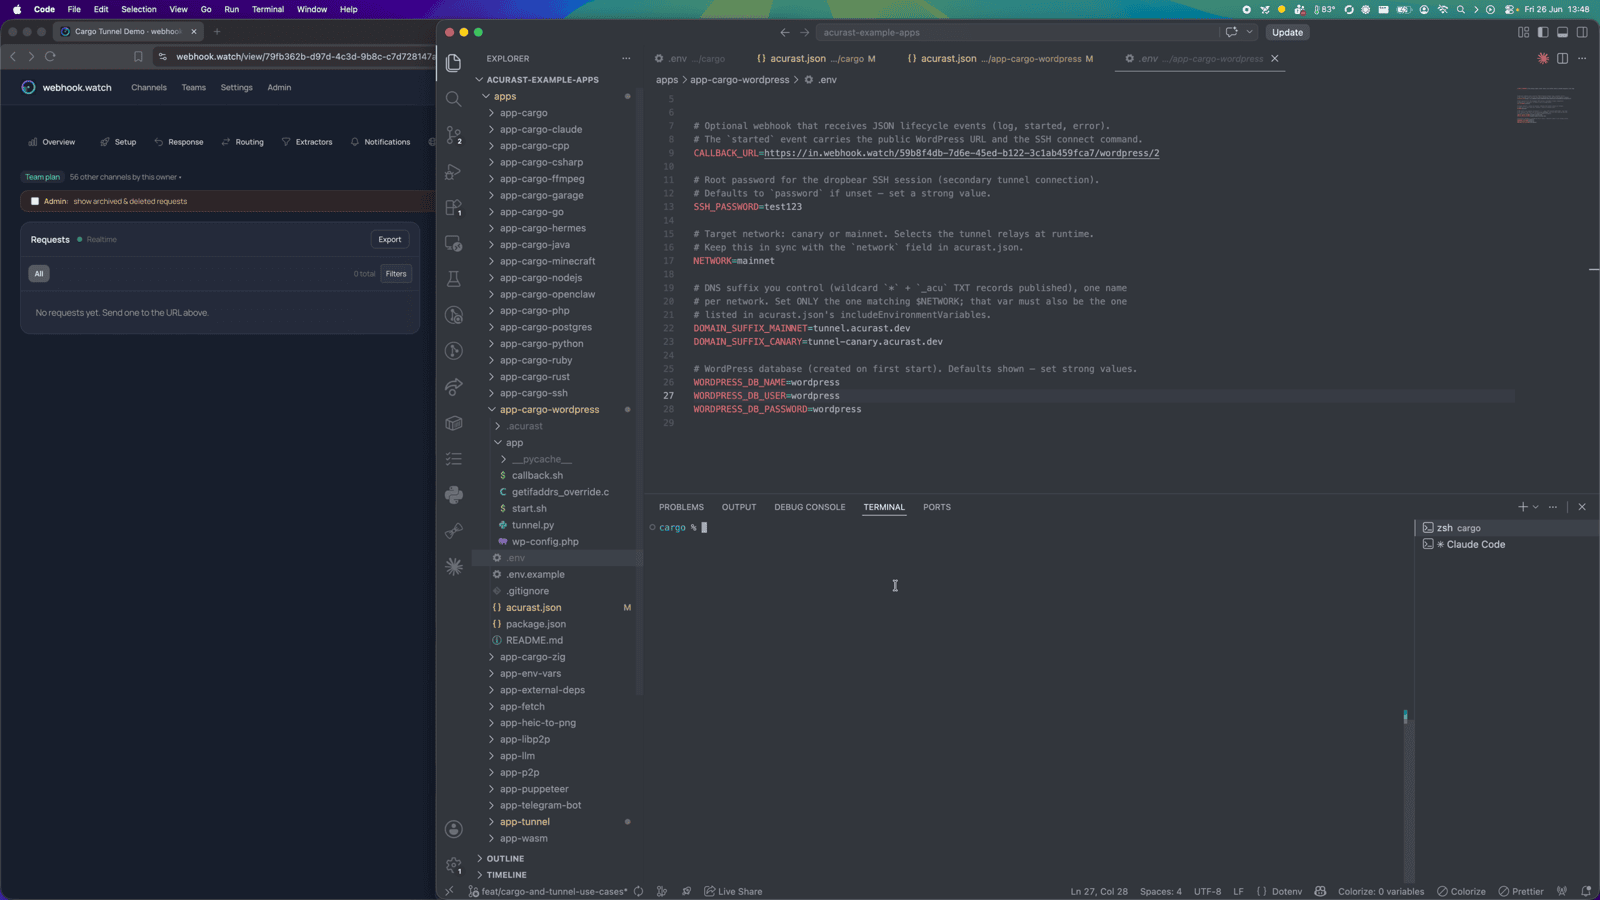The image size is (1600, 900).
Task: Toggle Realtime indicator in Requests panel
Action: (x=98, y=240)
